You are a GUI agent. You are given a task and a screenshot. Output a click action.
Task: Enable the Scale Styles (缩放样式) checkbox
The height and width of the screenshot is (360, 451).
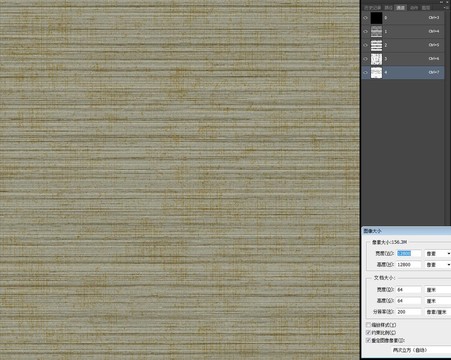pyautogui.click(x=368, y=325)
